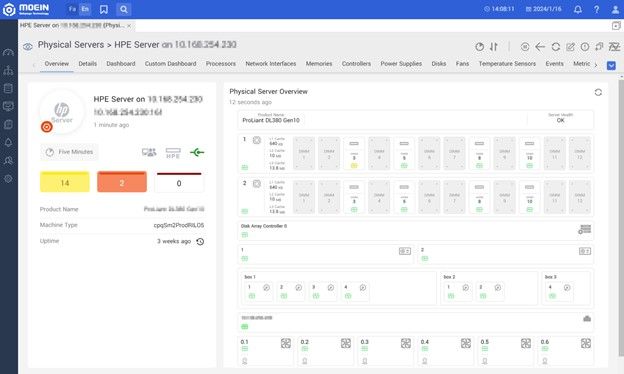Open the bookmarks icon in top bar
This screenshot has height=374, width=624.
[104, 9]
